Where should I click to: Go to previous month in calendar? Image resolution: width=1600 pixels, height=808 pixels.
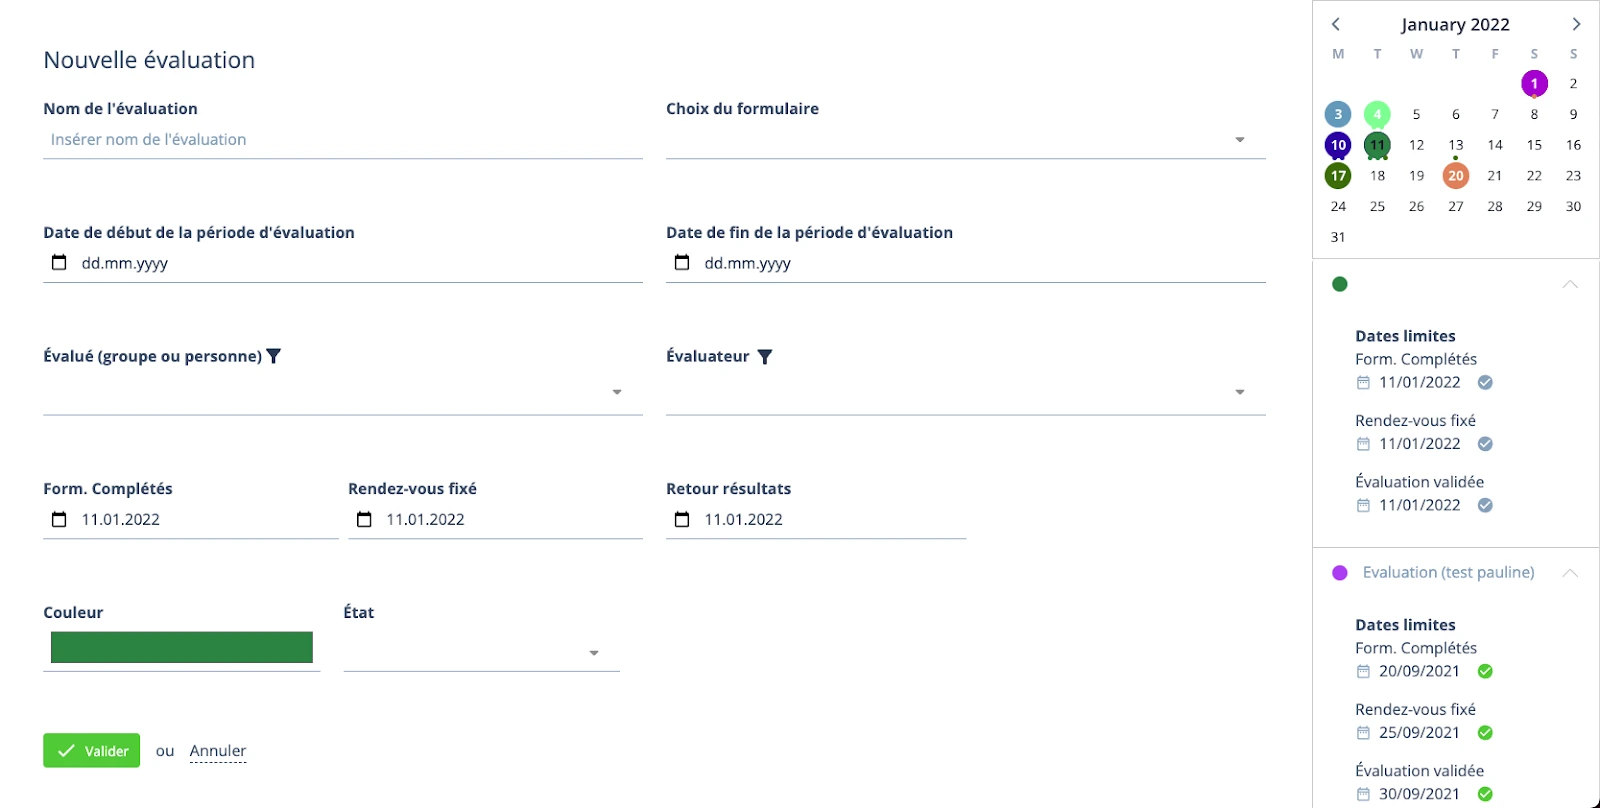pyautogui.click(x=1336, y=24)
